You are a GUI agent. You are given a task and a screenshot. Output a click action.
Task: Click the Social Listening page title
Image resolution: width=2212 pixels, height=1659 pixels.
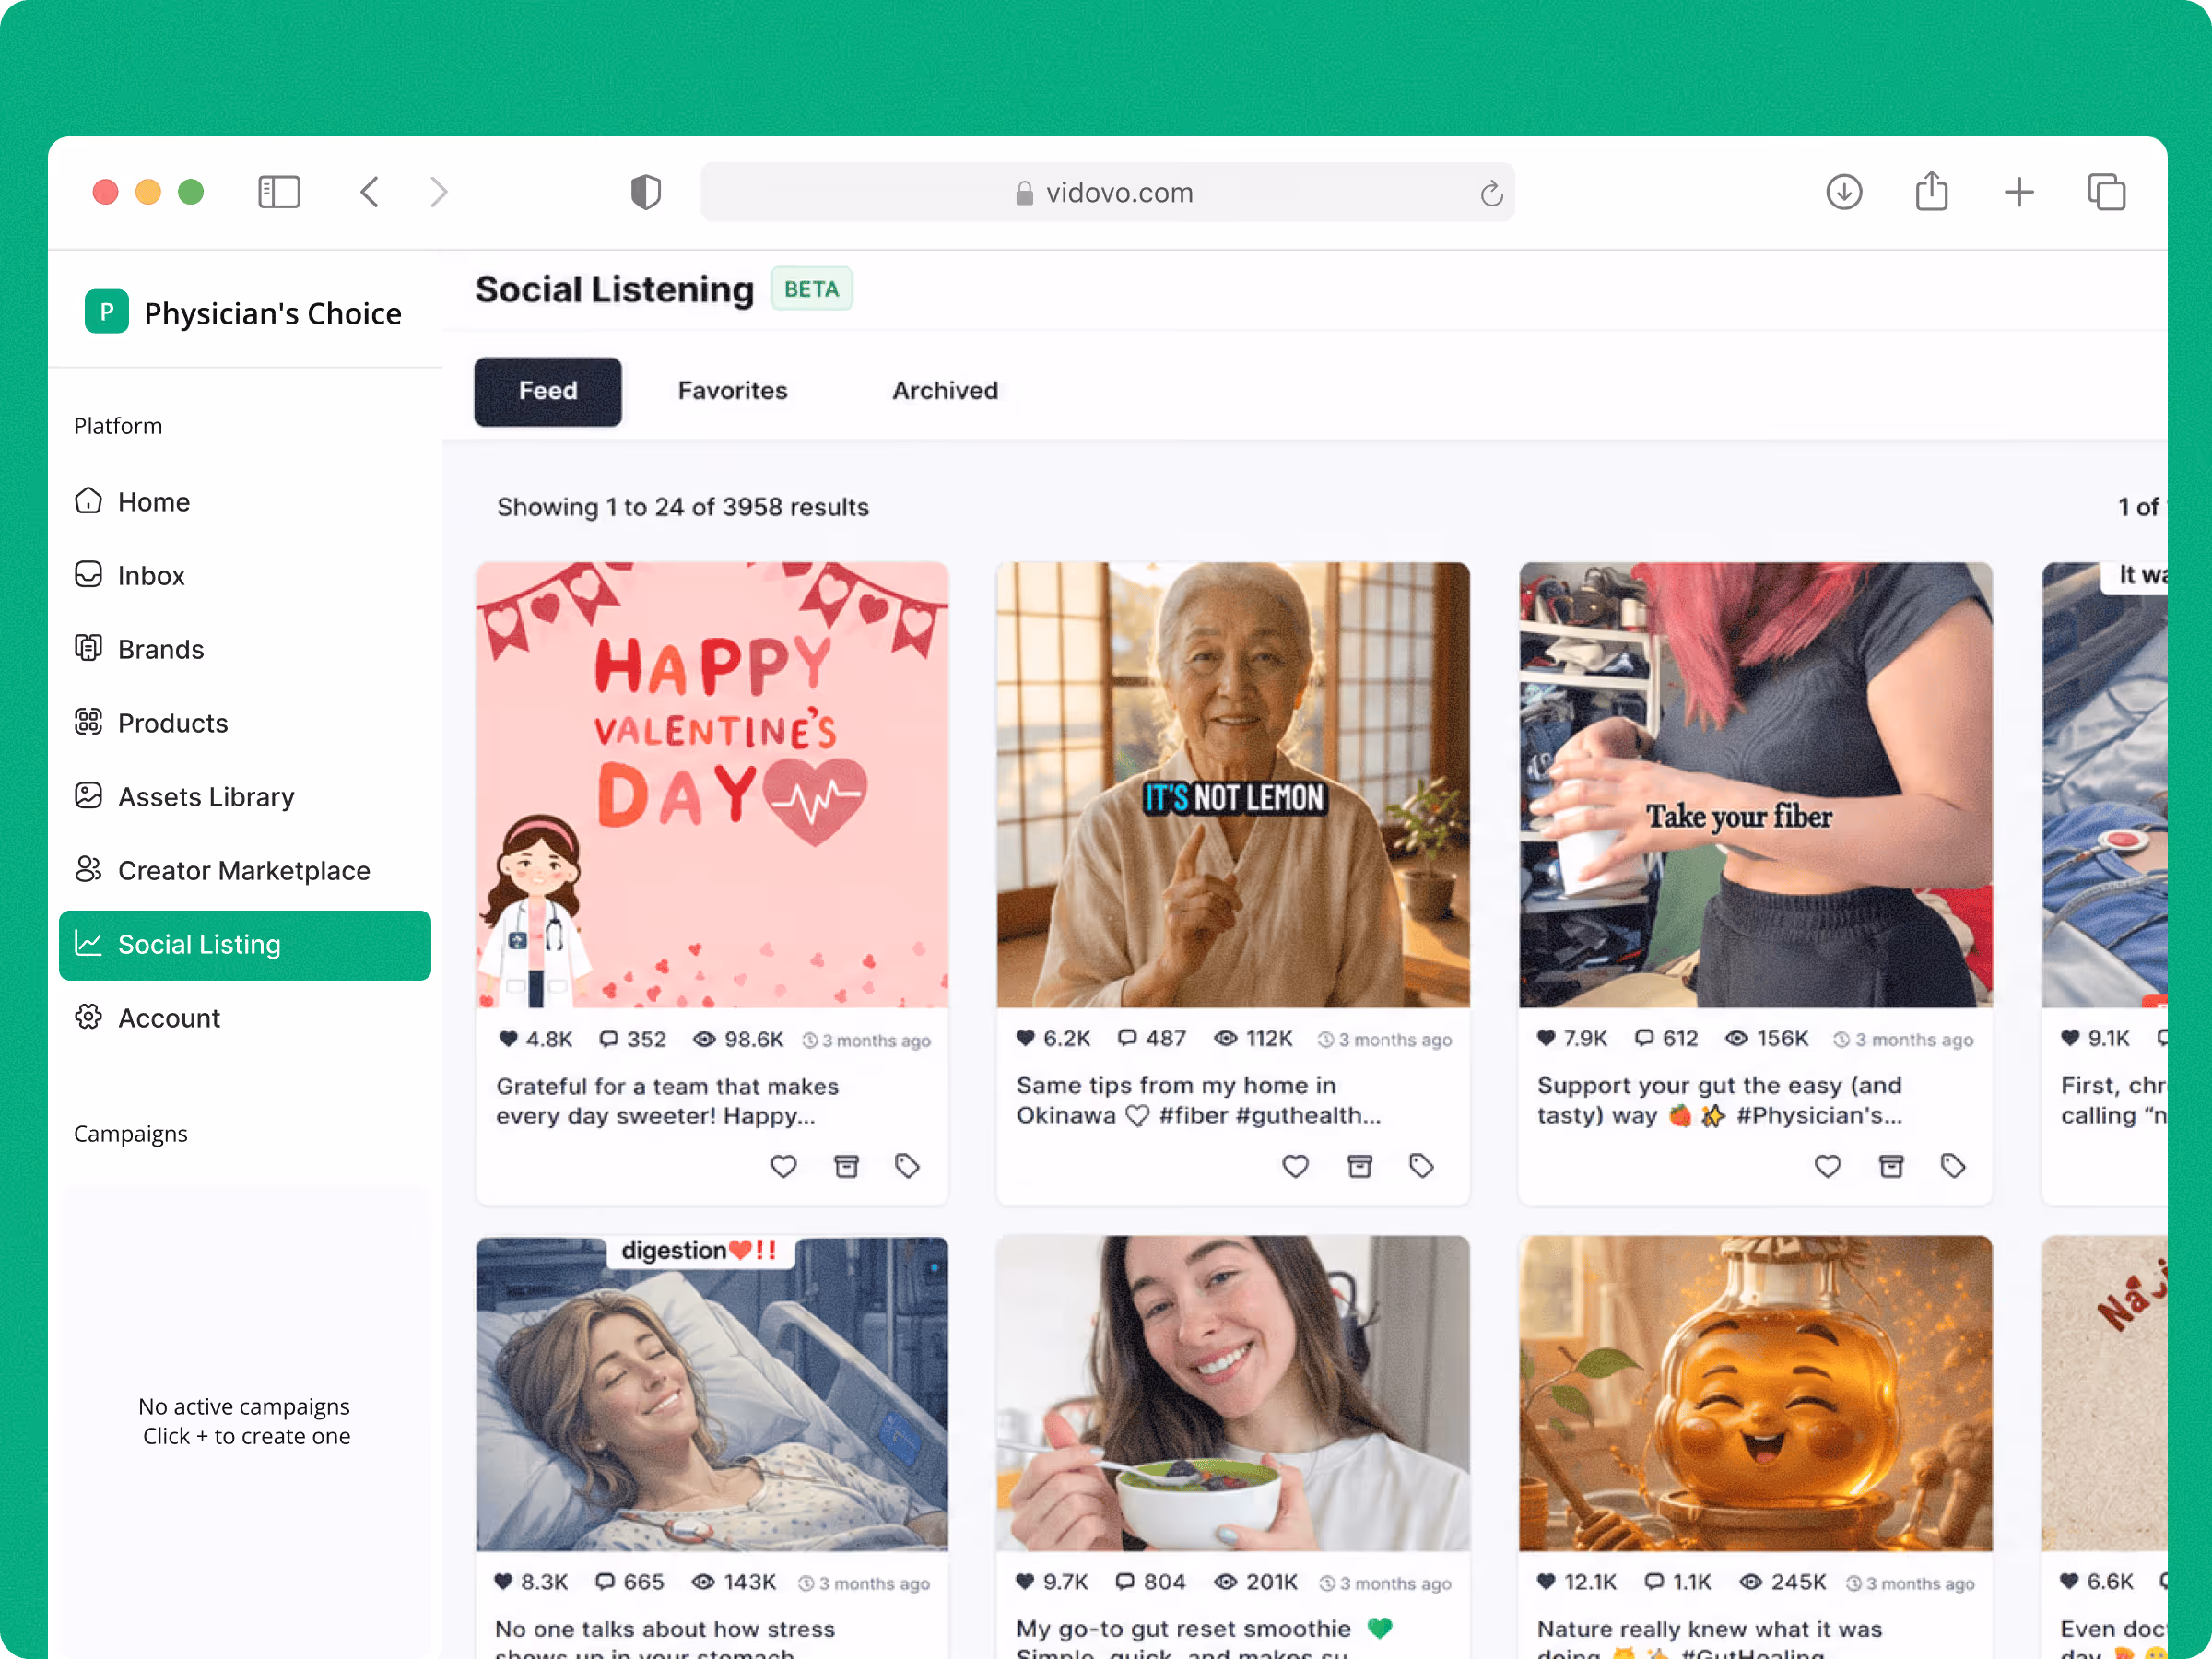point(615,289)
